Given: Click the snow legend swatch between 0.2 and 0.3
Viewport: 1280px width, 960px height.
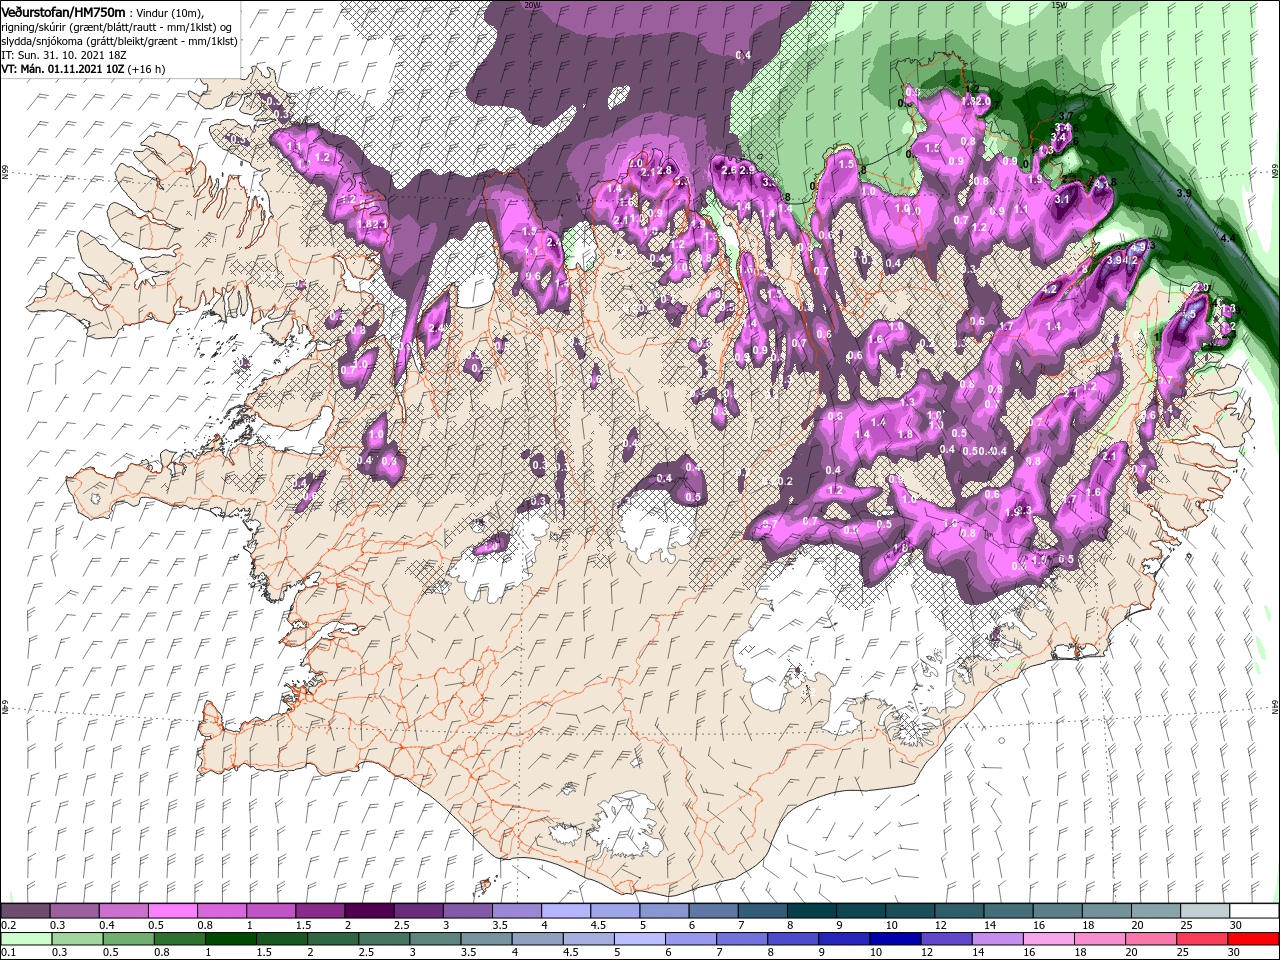Looking at the screenshot, I should click(x=25, y=911).
